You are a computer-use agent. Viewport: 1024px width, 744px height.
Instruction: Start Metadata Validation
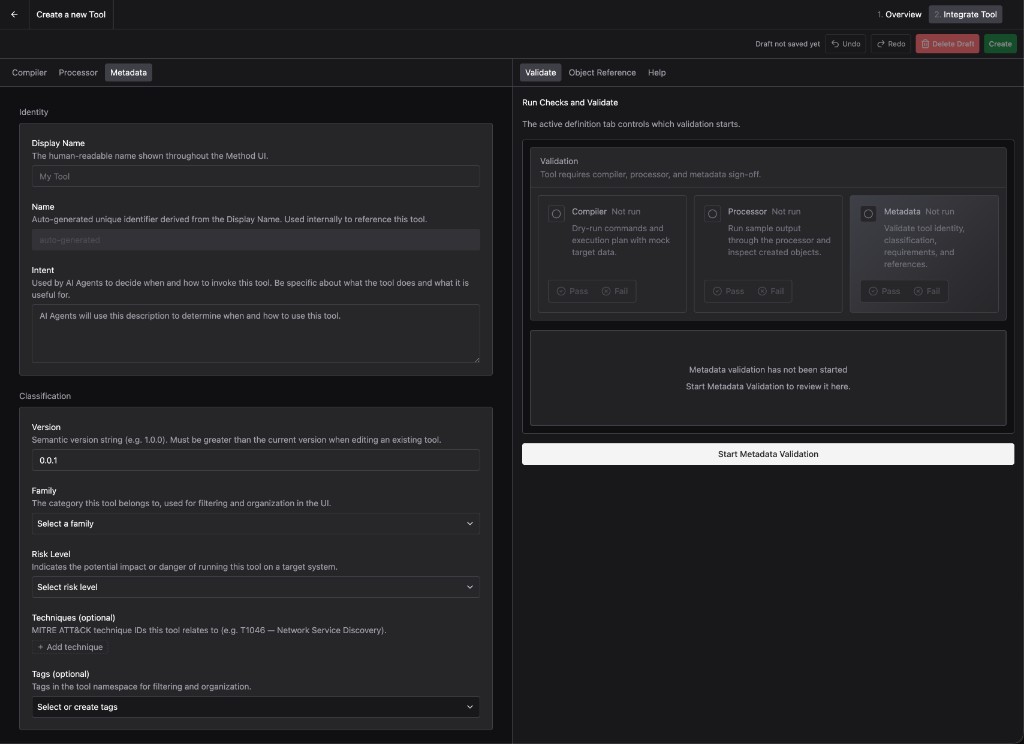point(767,454)
